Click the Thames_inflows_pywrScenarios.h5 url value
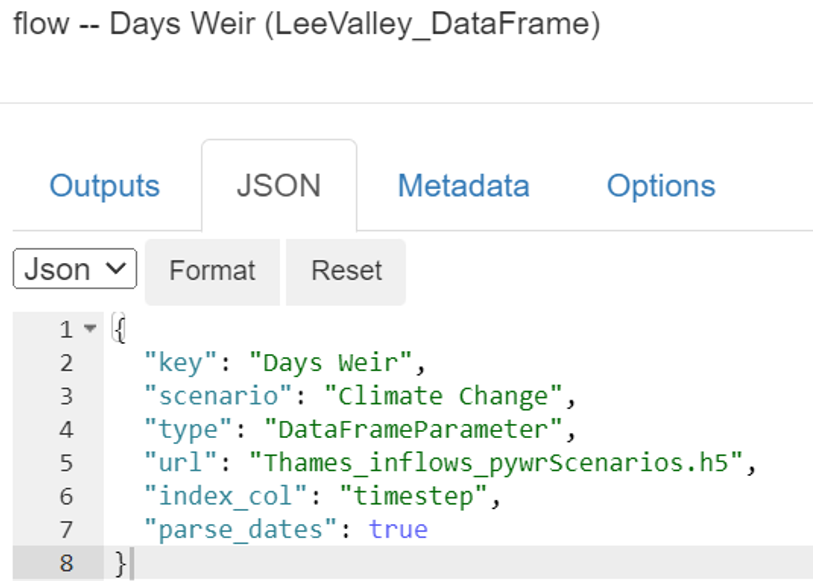813x581 pixels. click(x=498, y=463)
